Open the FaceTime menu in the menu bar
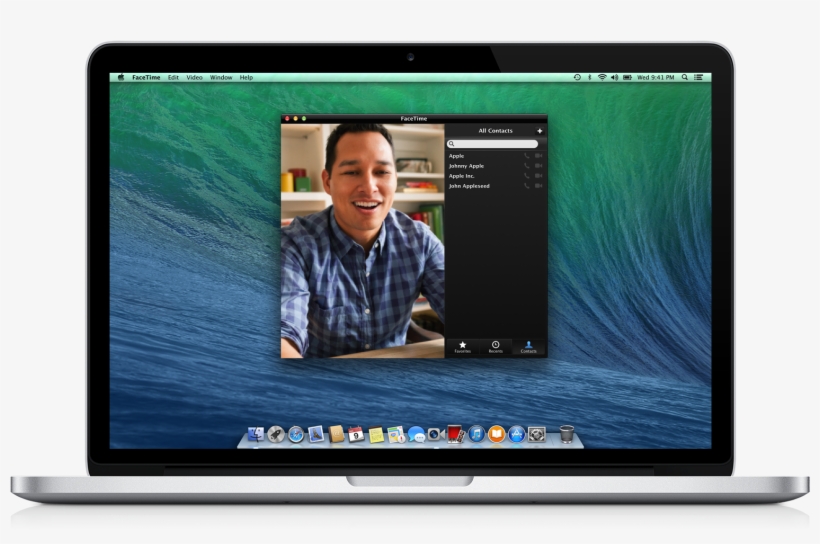This screenshot has height=544, width=820. click(x=146, y=77)
